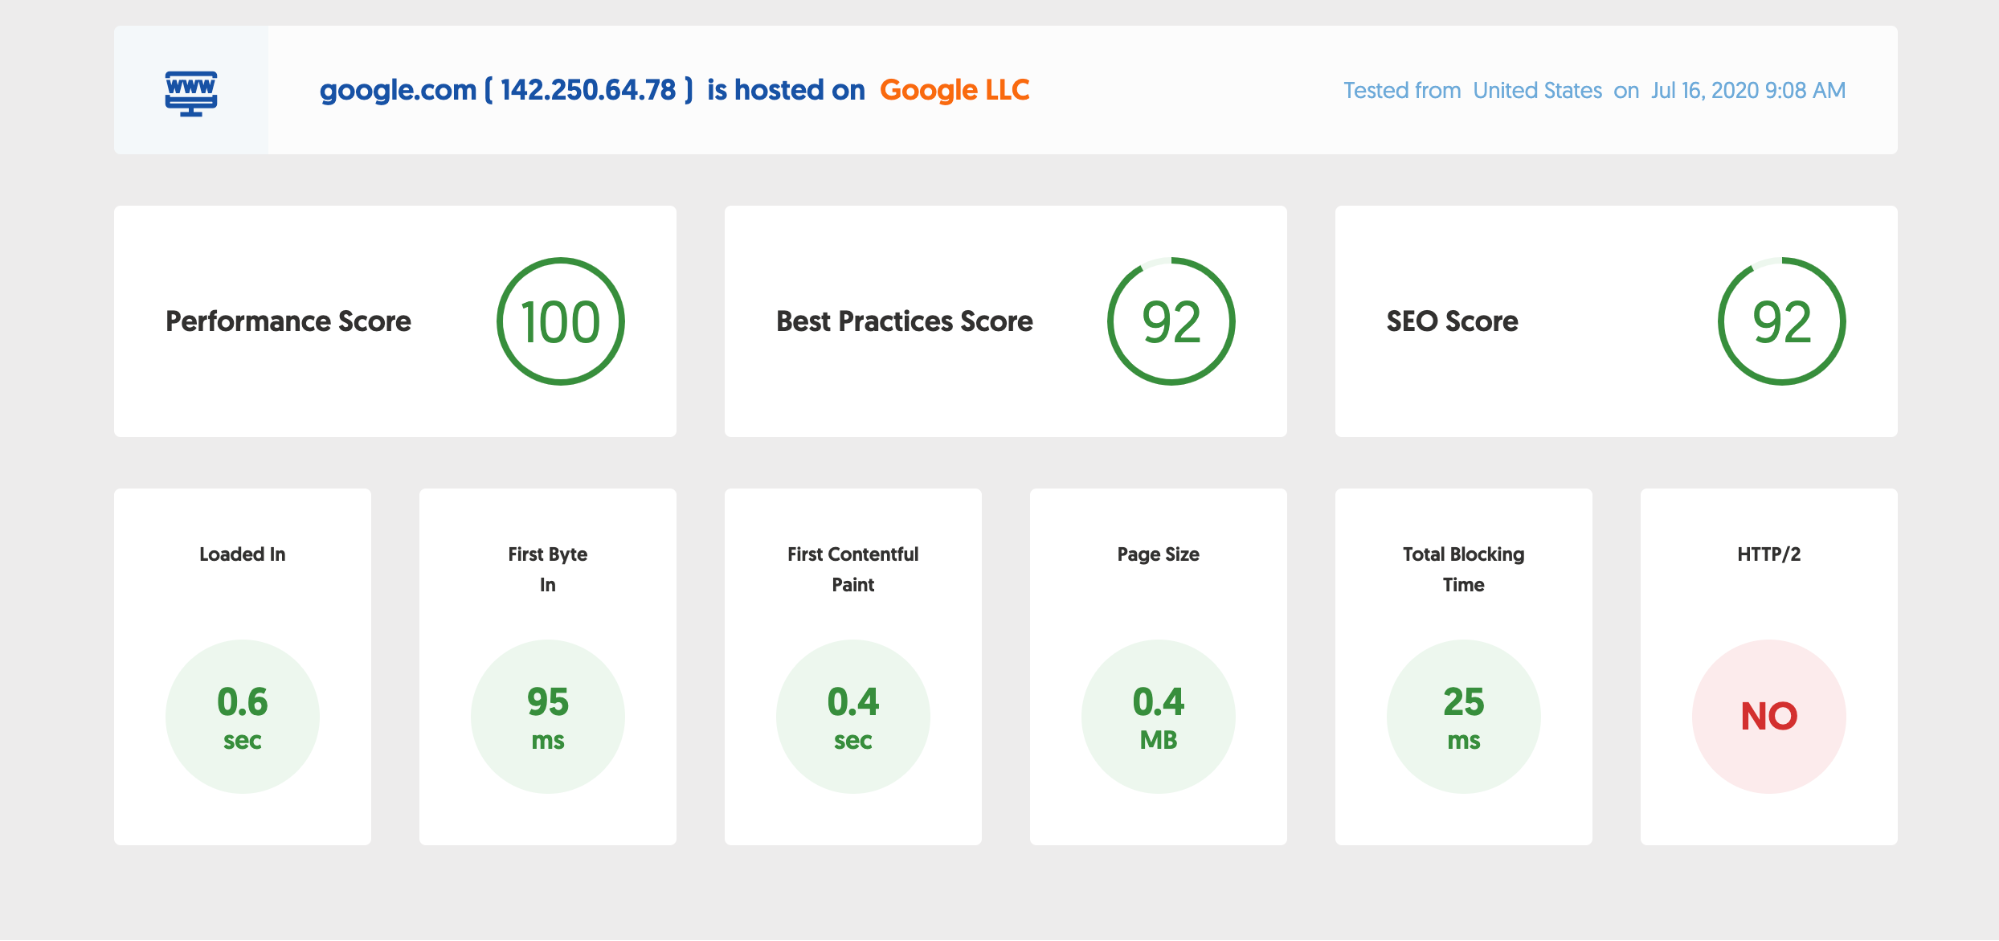Select the Best Practices Score circle gauge
The image size is (1999, 941).
click(1171, 321)
